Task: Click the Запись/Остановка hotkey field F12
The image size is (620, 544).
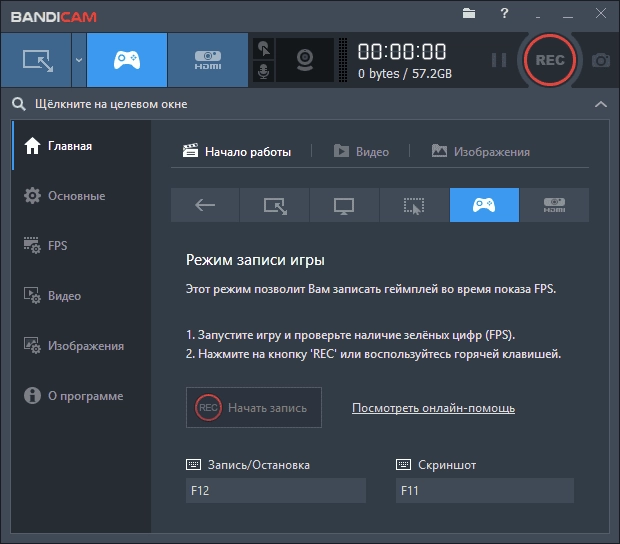Action: click(276, 491)
